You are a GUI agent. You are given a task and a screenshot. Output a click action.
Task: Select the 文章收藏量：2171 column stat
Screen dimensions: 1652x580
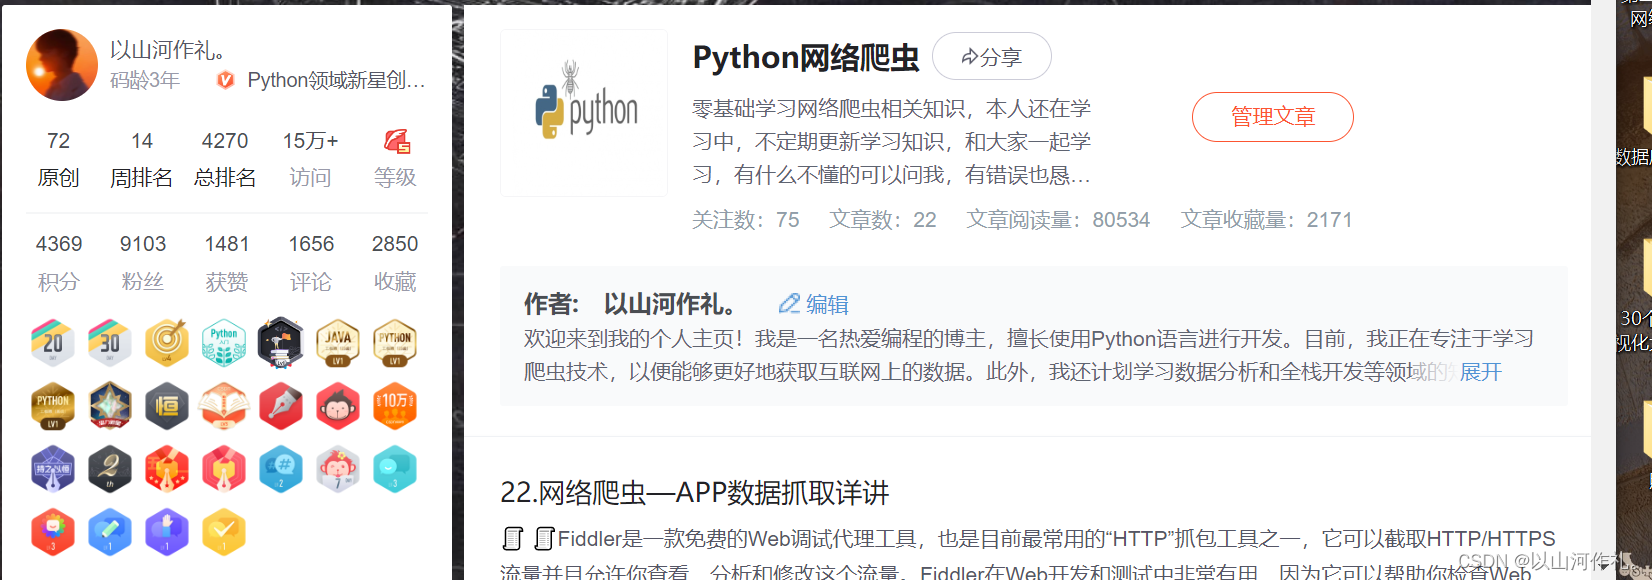coord(1266,220)
